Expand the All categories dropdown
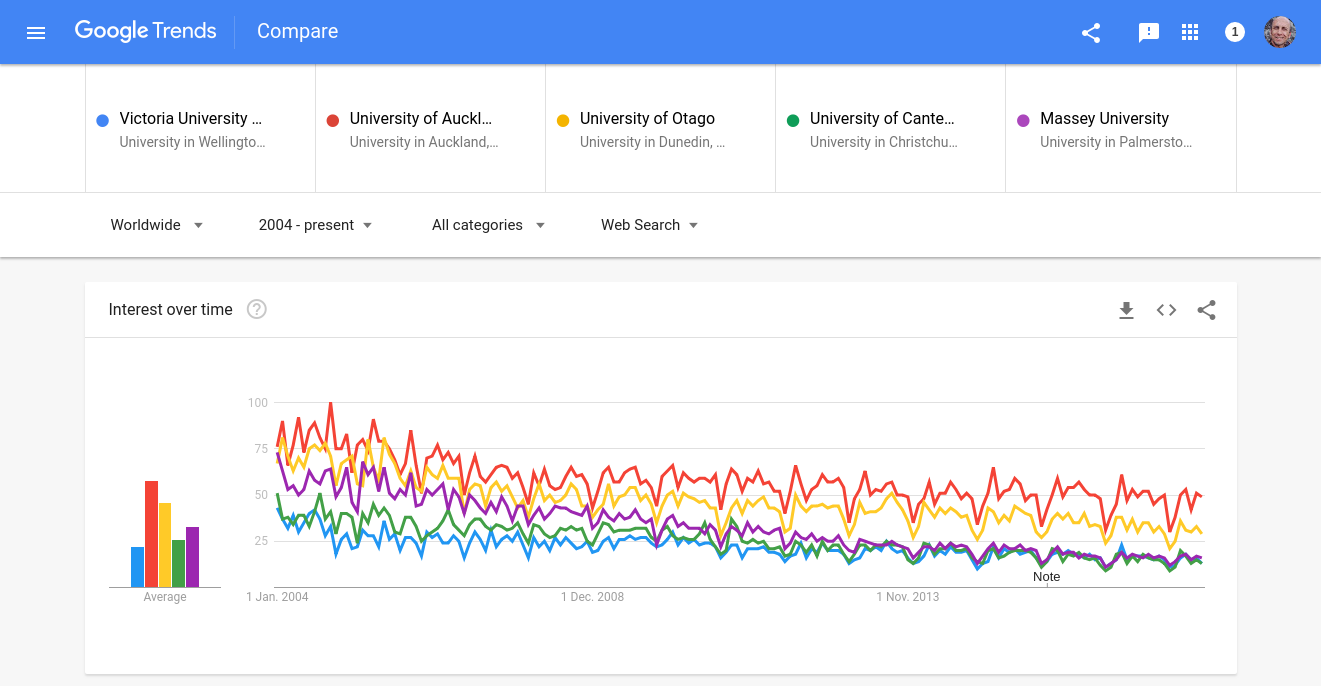 click(488, 225)
